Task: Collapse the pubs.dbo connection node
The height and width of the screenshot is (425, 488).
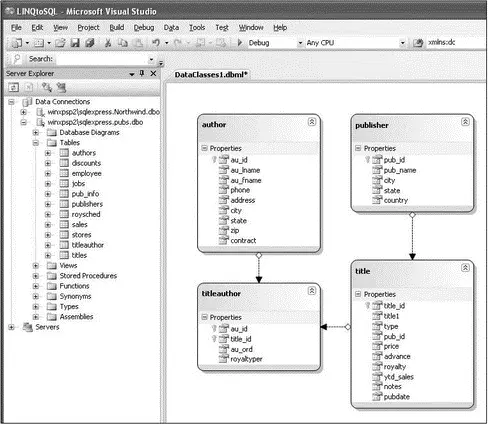Action: 23,122
